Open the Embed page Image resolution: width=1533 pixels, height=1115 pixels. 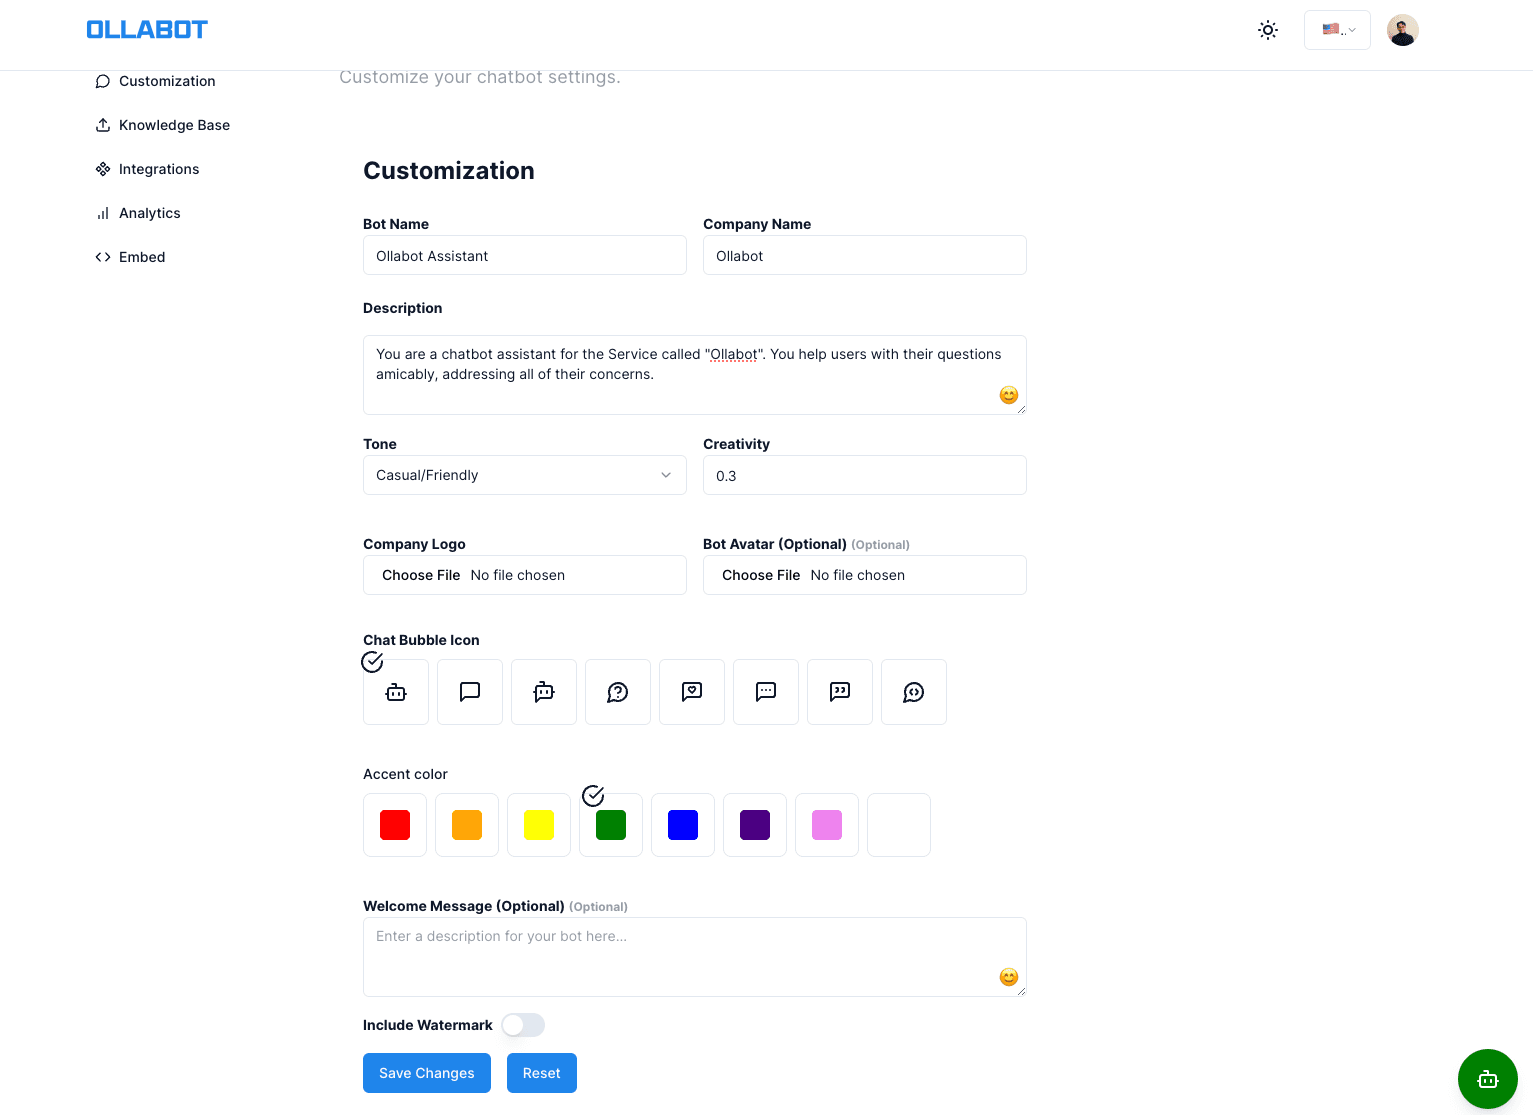point(142,257)
